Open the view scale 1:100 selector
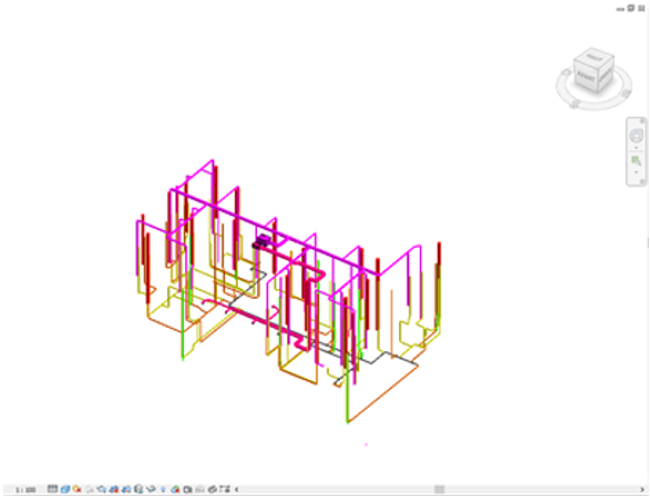The width and height of the screenshot is (650, 496). [x=25, y=489]
